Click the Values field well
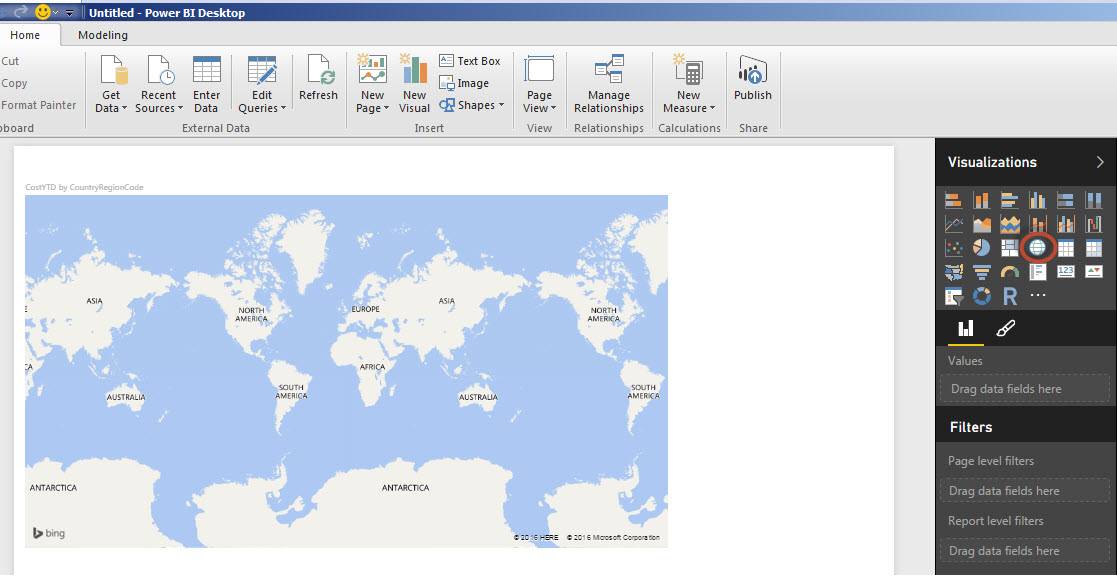 coord(1024,389)
